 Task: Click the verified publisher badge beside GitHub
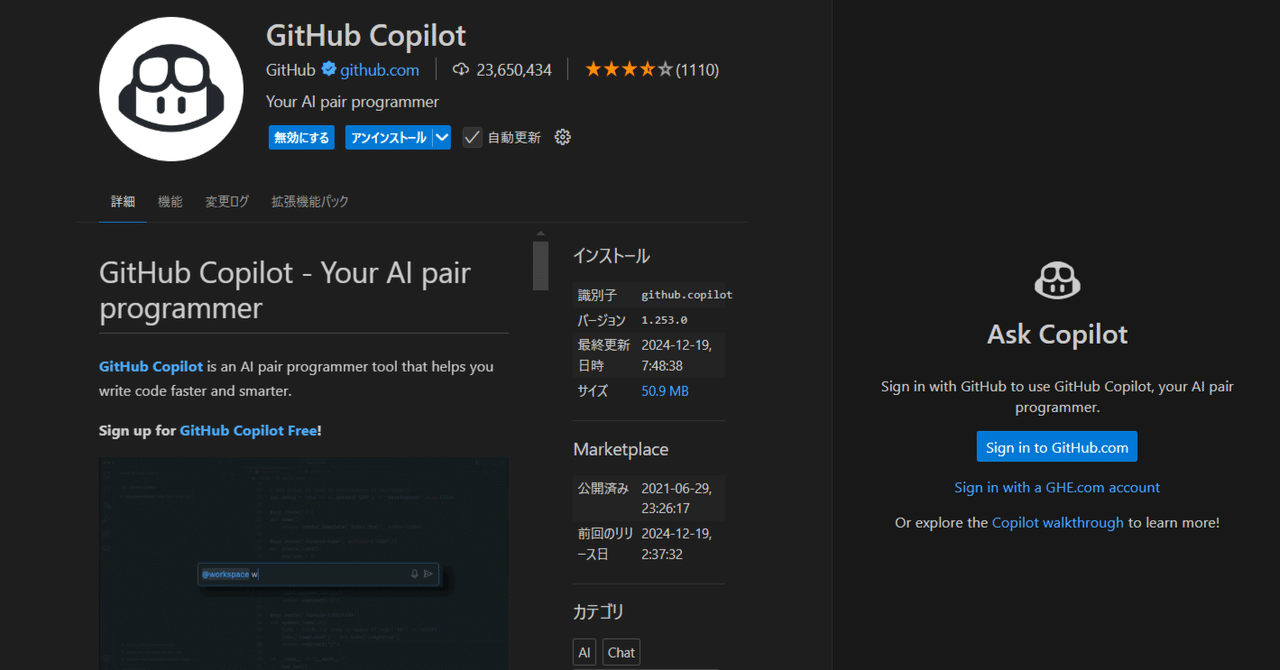point(330,69)
